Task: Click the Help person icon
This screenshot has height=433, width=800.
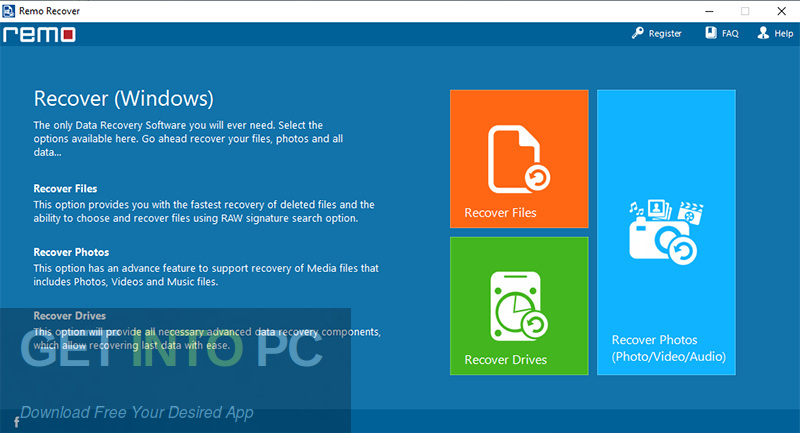Action: (x=763, y=33)
